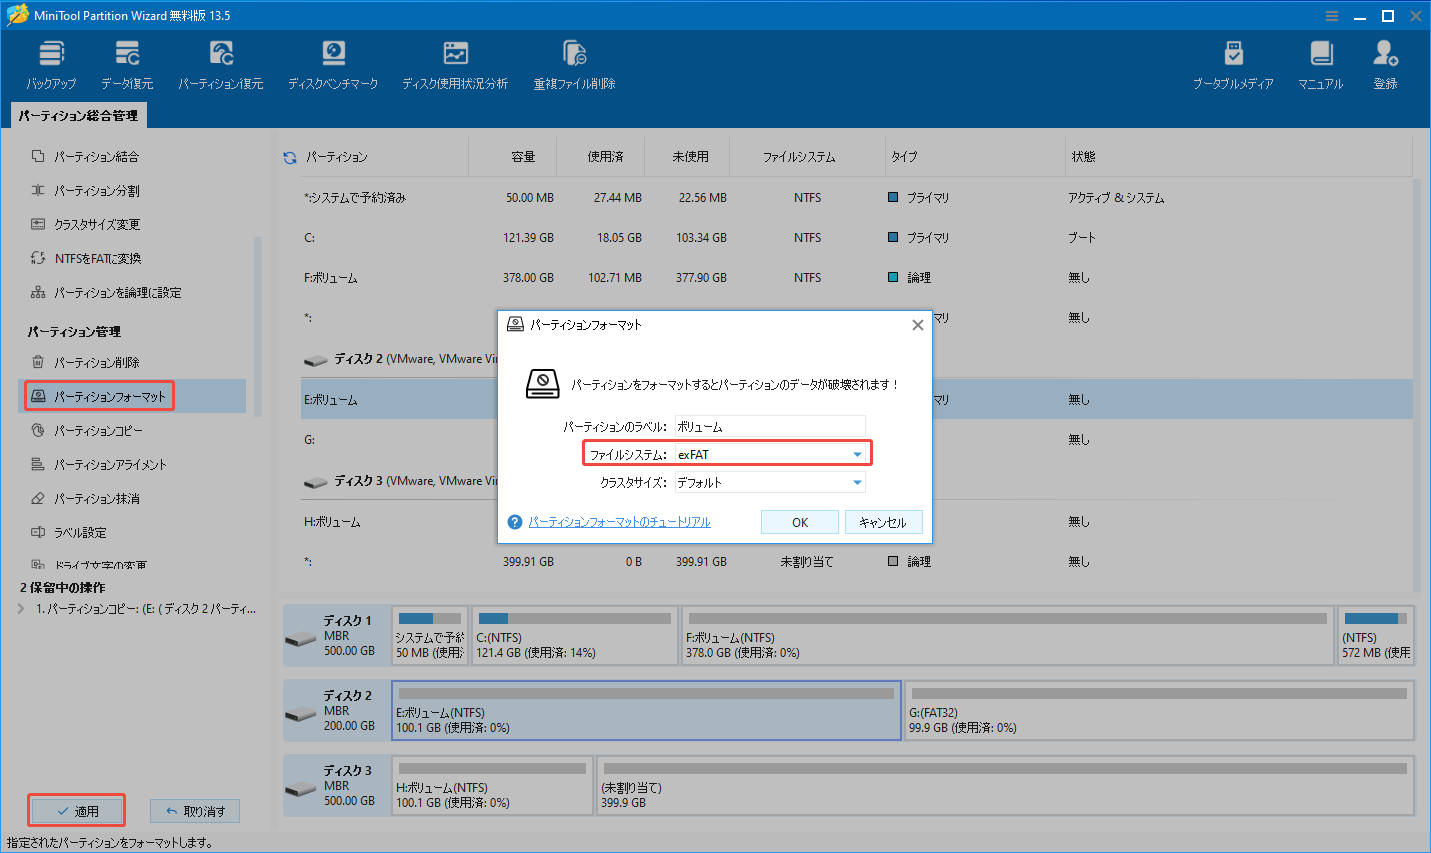
Task: Open the バックアップ (Backup) tool
Action: 51,62
